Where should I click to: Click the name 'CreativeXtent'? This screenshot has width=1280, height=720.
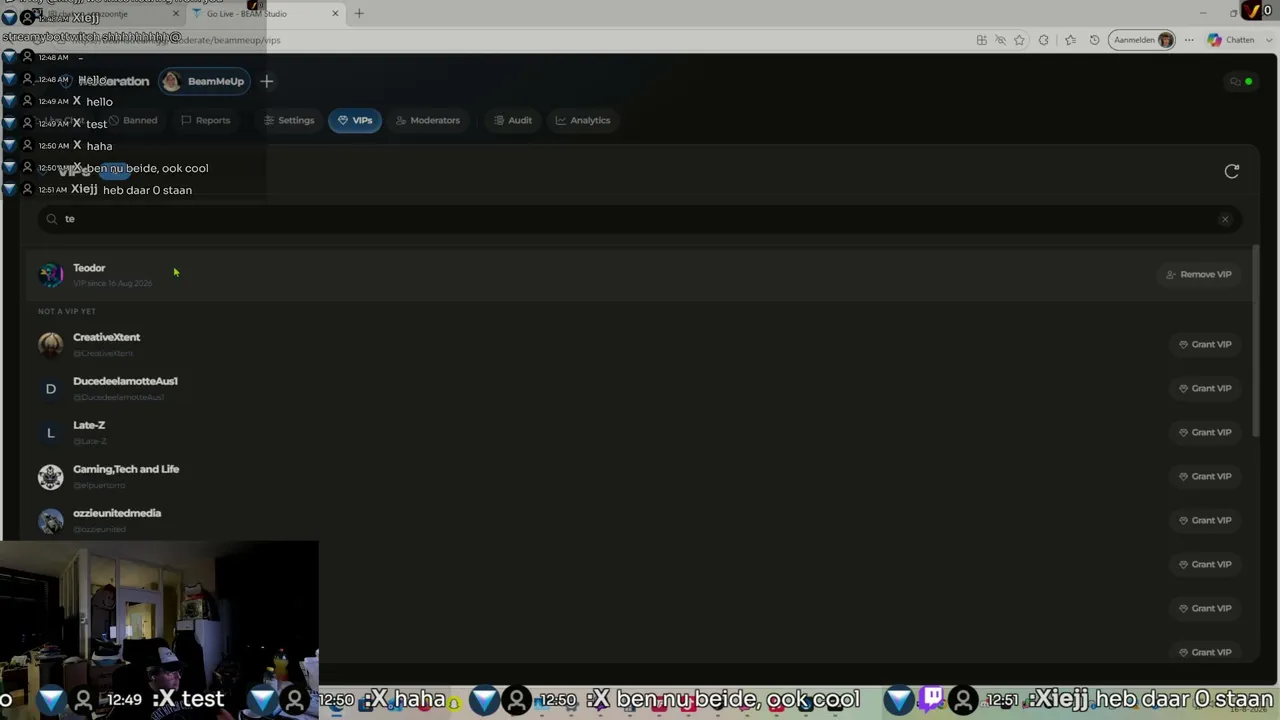click(107, 337)
